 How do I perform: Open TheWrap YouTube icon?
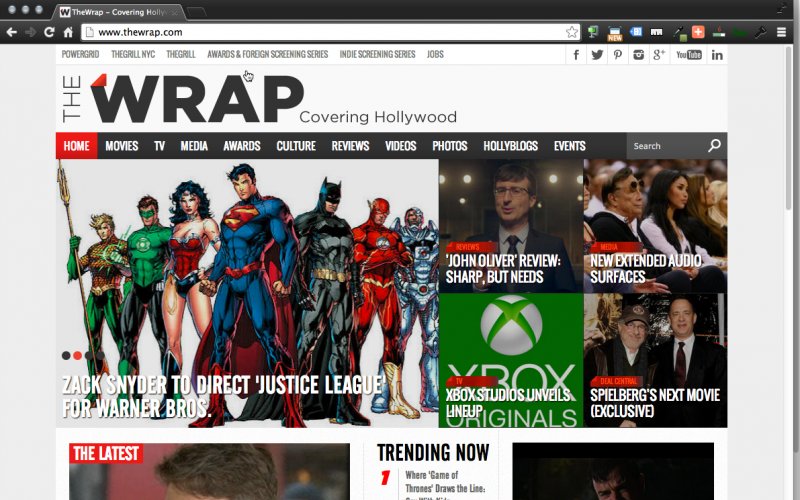pos(689,55)
